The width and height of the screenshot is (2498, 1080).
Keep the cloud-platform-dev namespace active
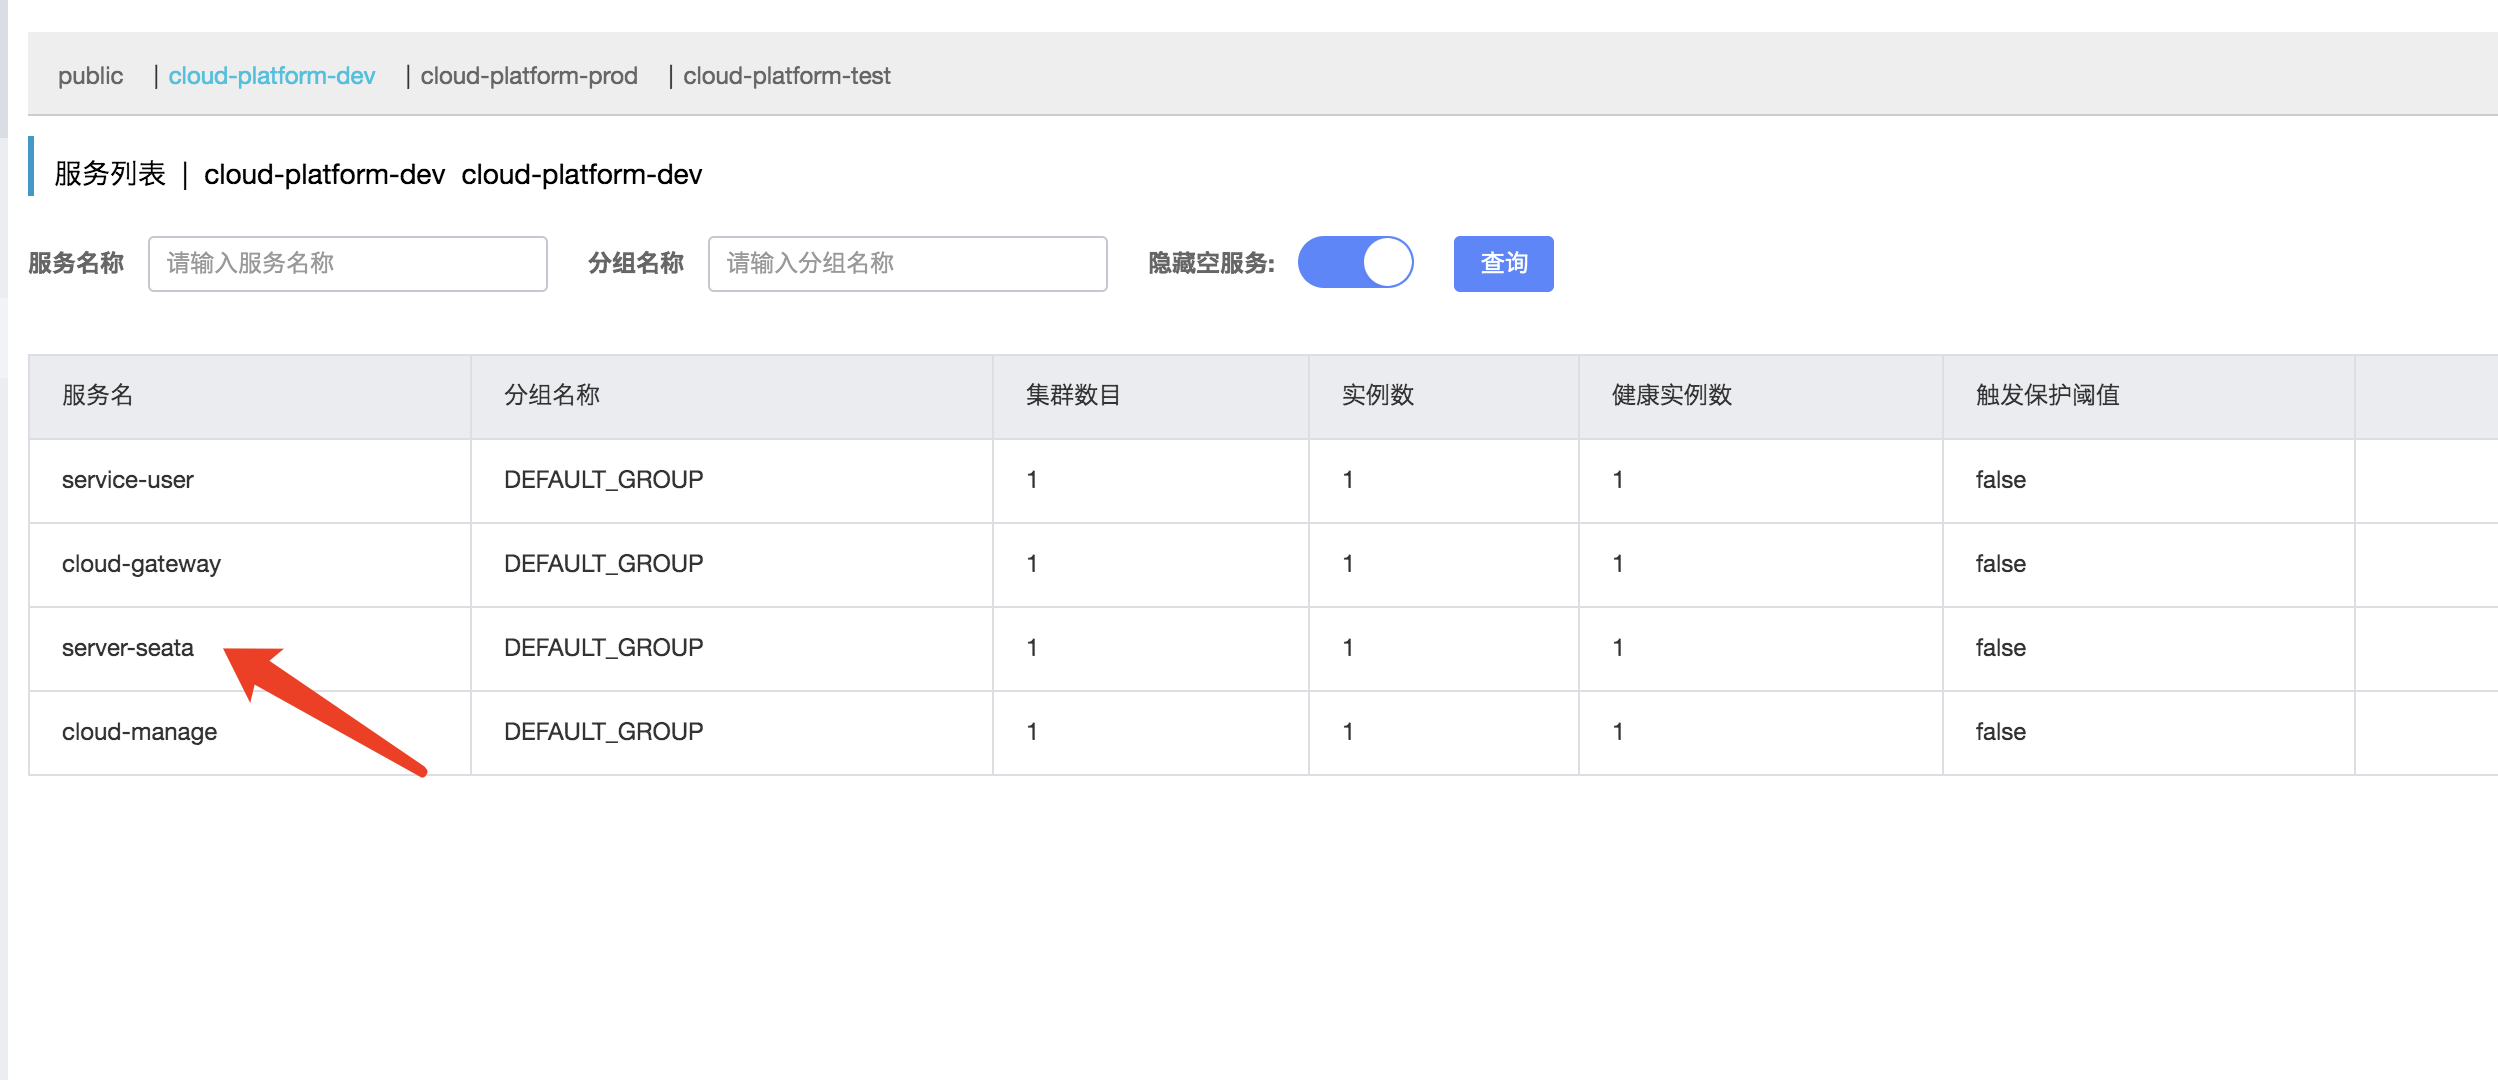click(x=272, y=75)
